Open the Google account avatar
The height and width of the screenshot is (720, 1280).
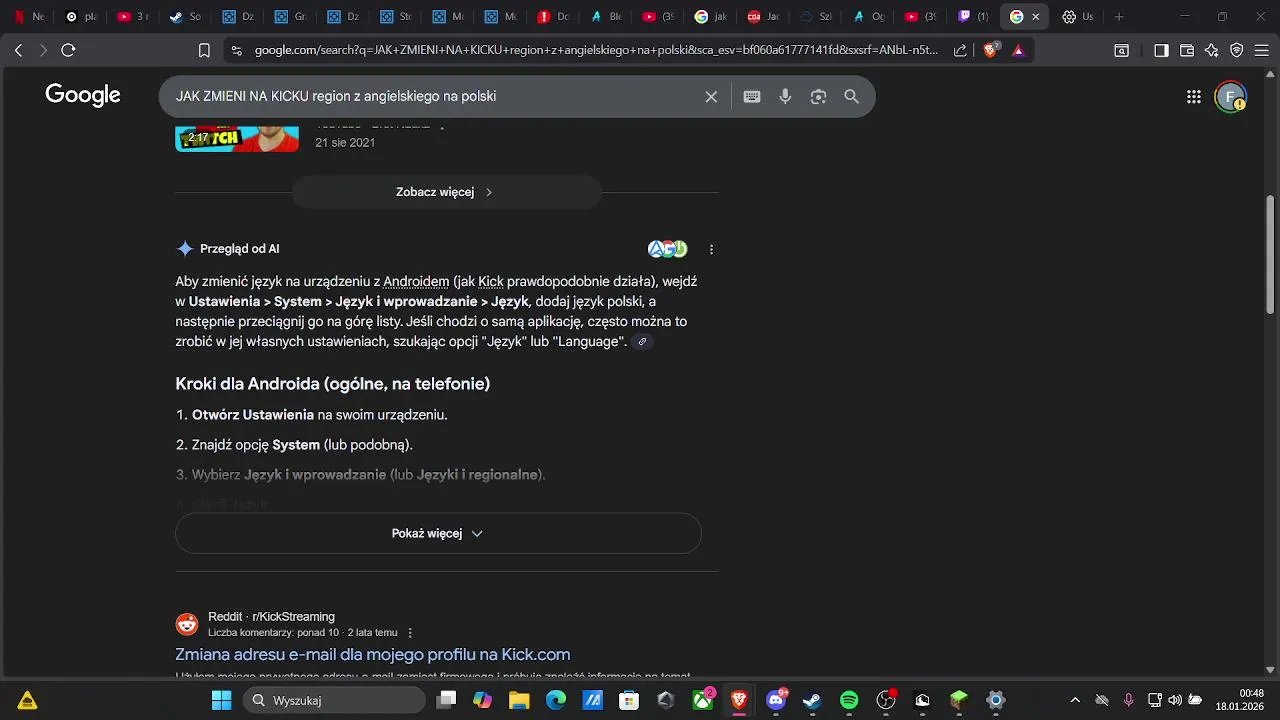[x=1230, y=97]
